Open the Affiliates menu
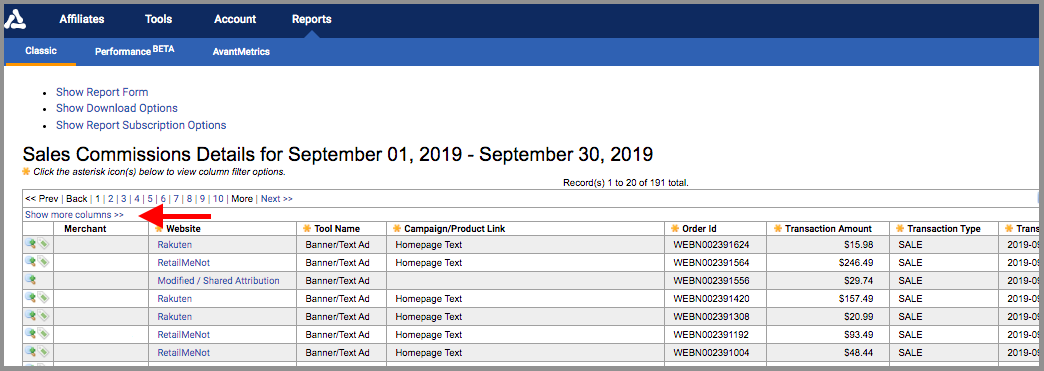Viewport: 1044px width, 371px height. pos(82,19)
